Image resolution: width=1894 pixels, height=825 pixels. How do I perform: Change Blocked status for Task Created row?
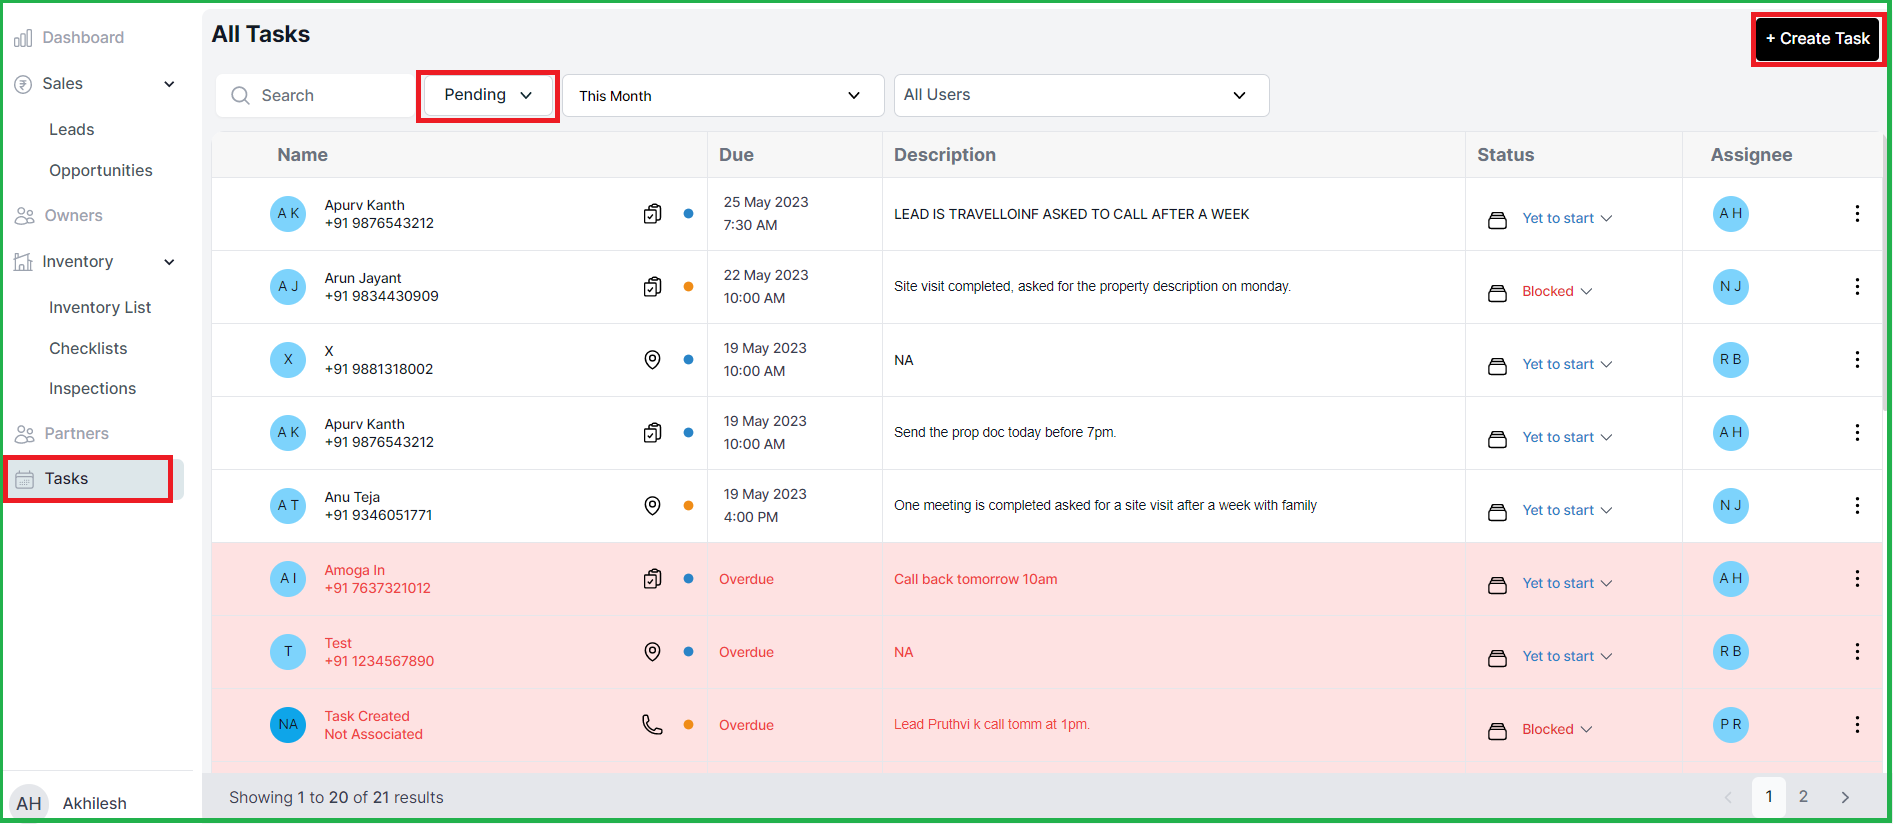(1557, 729)
